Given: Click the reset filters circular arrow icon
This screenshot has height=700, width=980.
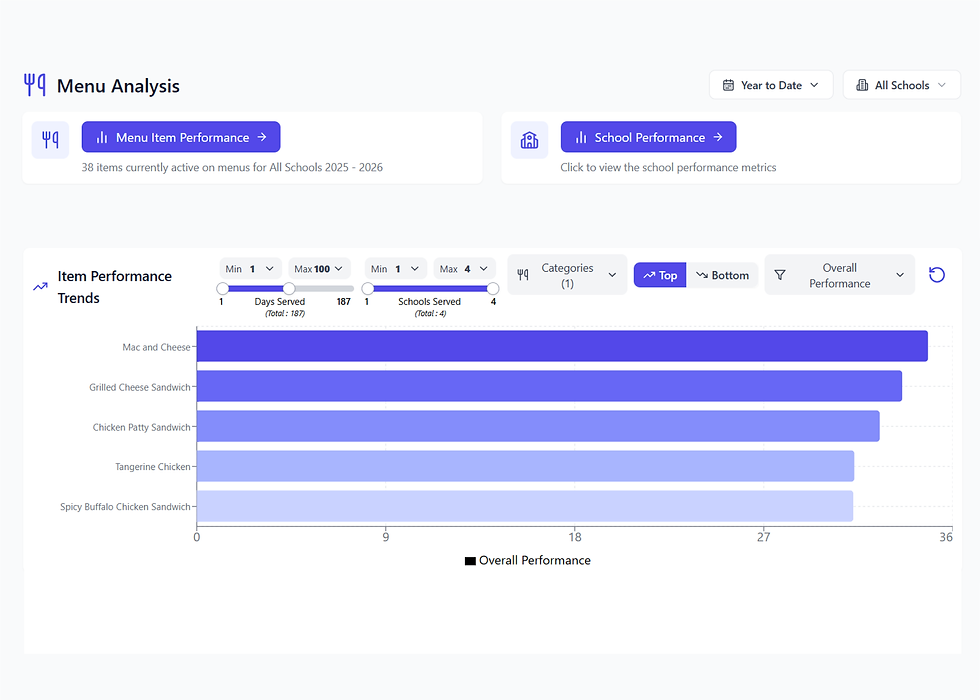Looking at the screenshot, I should coord(936,275).
